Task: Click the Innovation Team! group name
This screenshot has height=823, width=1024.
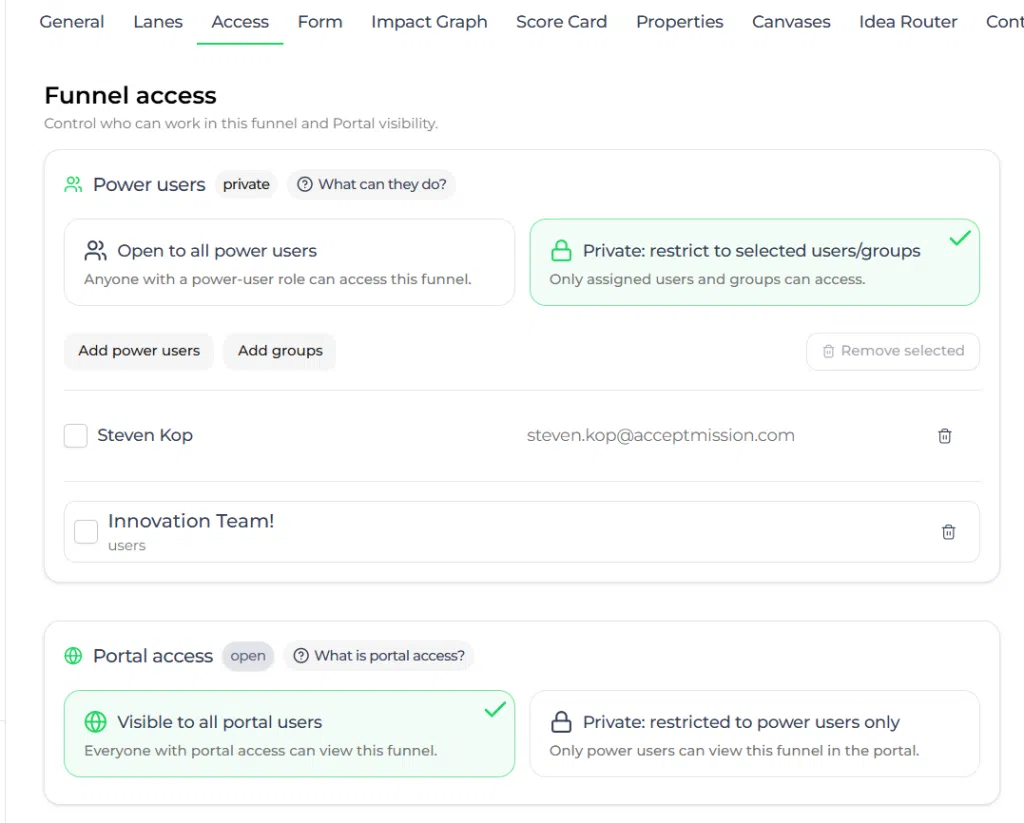Action: (x=191, y=521)
